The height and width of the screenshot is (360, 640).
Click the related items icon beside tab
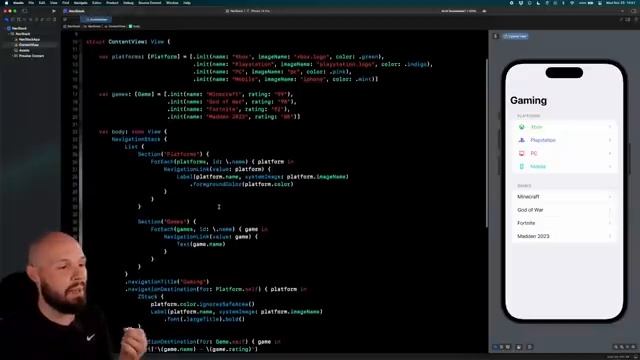(65, 19)
